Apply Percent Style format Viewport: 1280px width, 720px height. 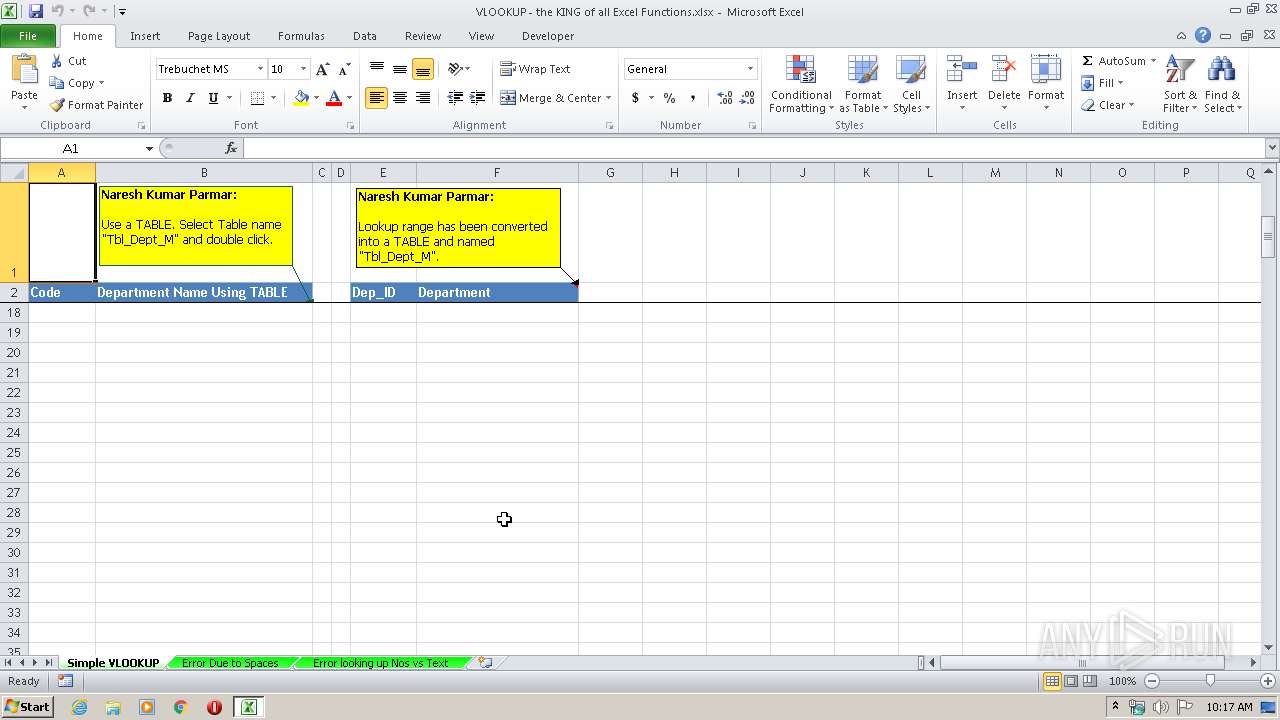(669, 98)
